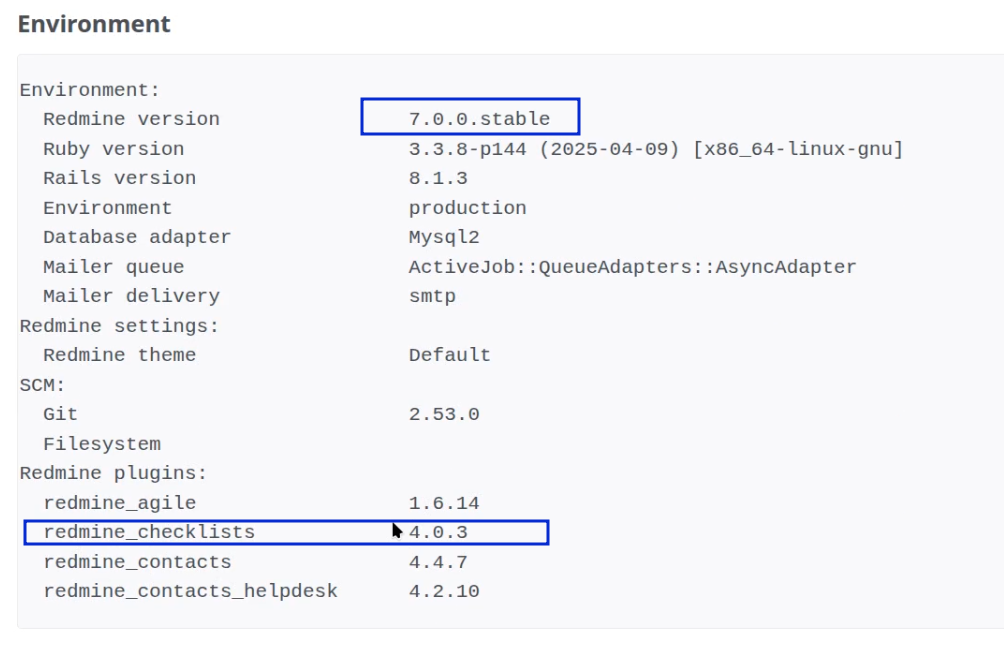Click the "Database adapter" label

point(137,237)
